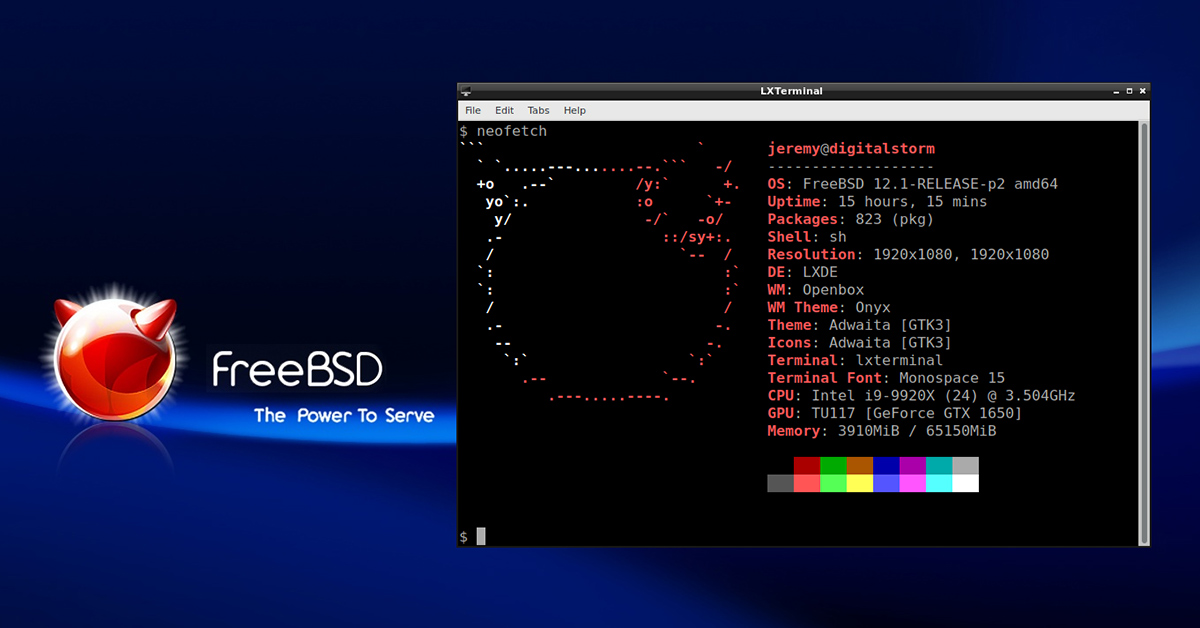Click the terminal vertical scrollbar
The height and width of the screenshot is (628, 1200).
point(1144,330)
